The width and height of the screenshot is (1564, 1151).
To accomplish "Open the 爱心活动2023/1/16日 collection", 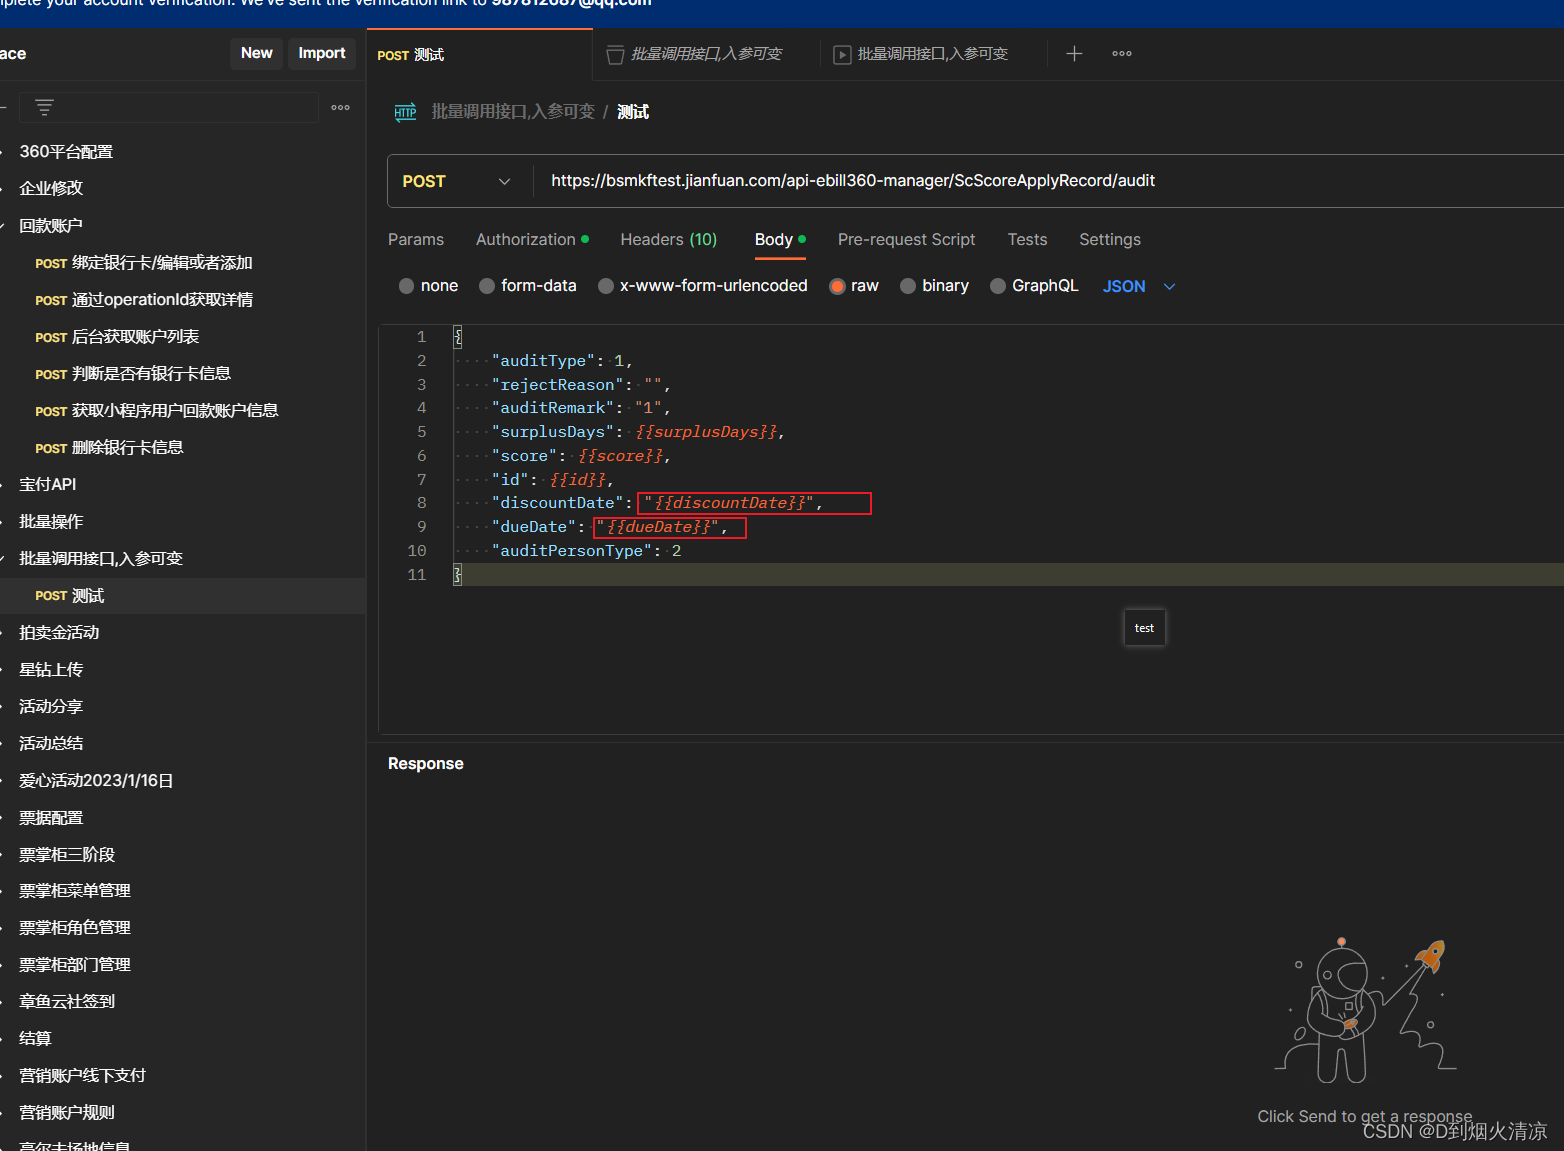I will tap(96, 781).
